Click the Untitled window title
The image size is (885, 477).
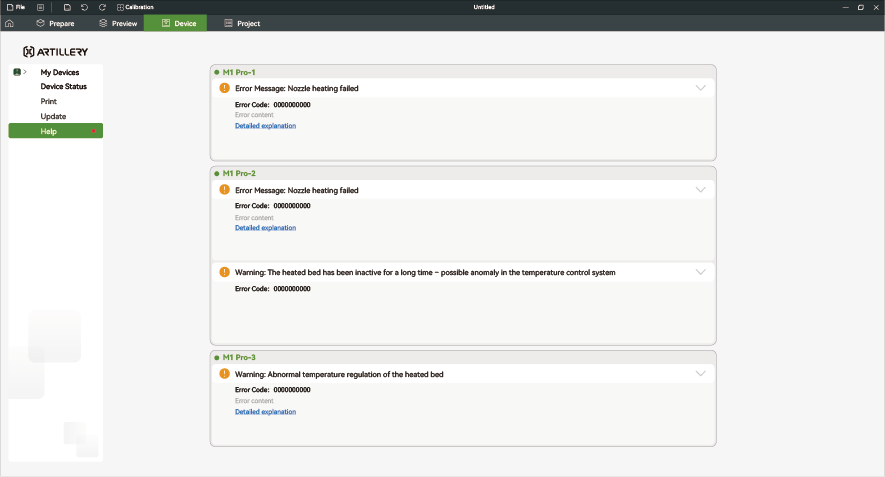point(484,7)
